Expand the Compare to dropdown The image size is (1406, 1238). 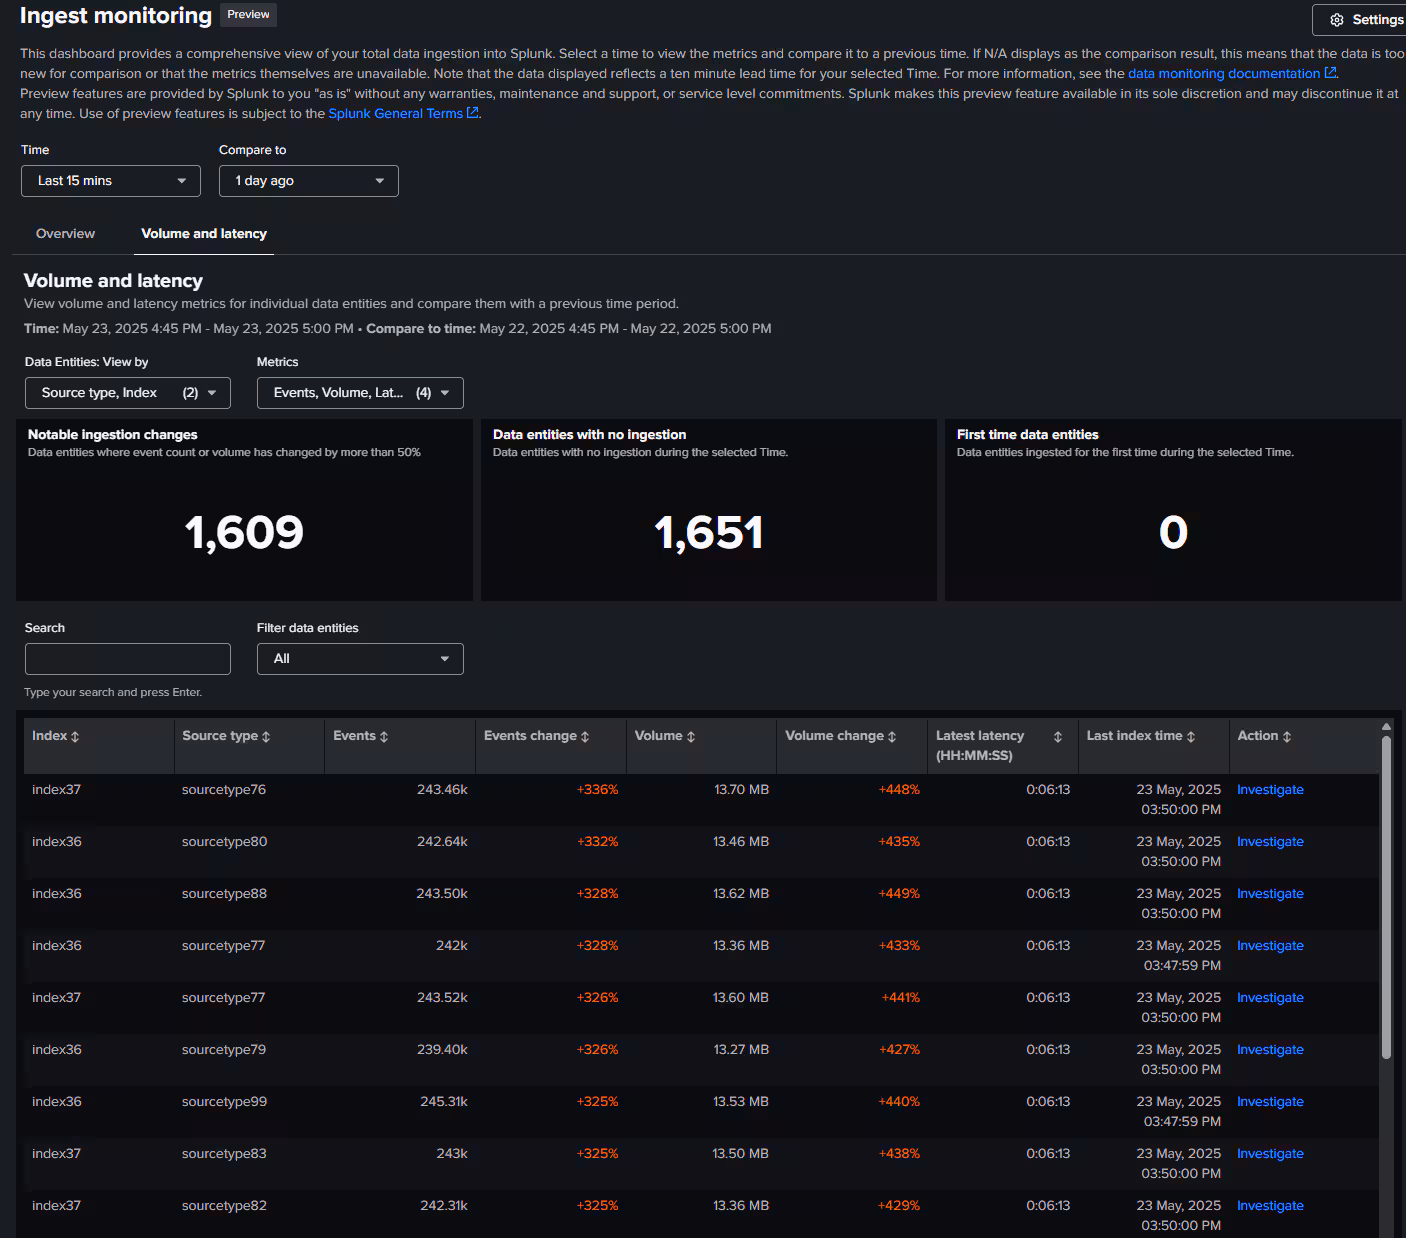coord(309,181)
